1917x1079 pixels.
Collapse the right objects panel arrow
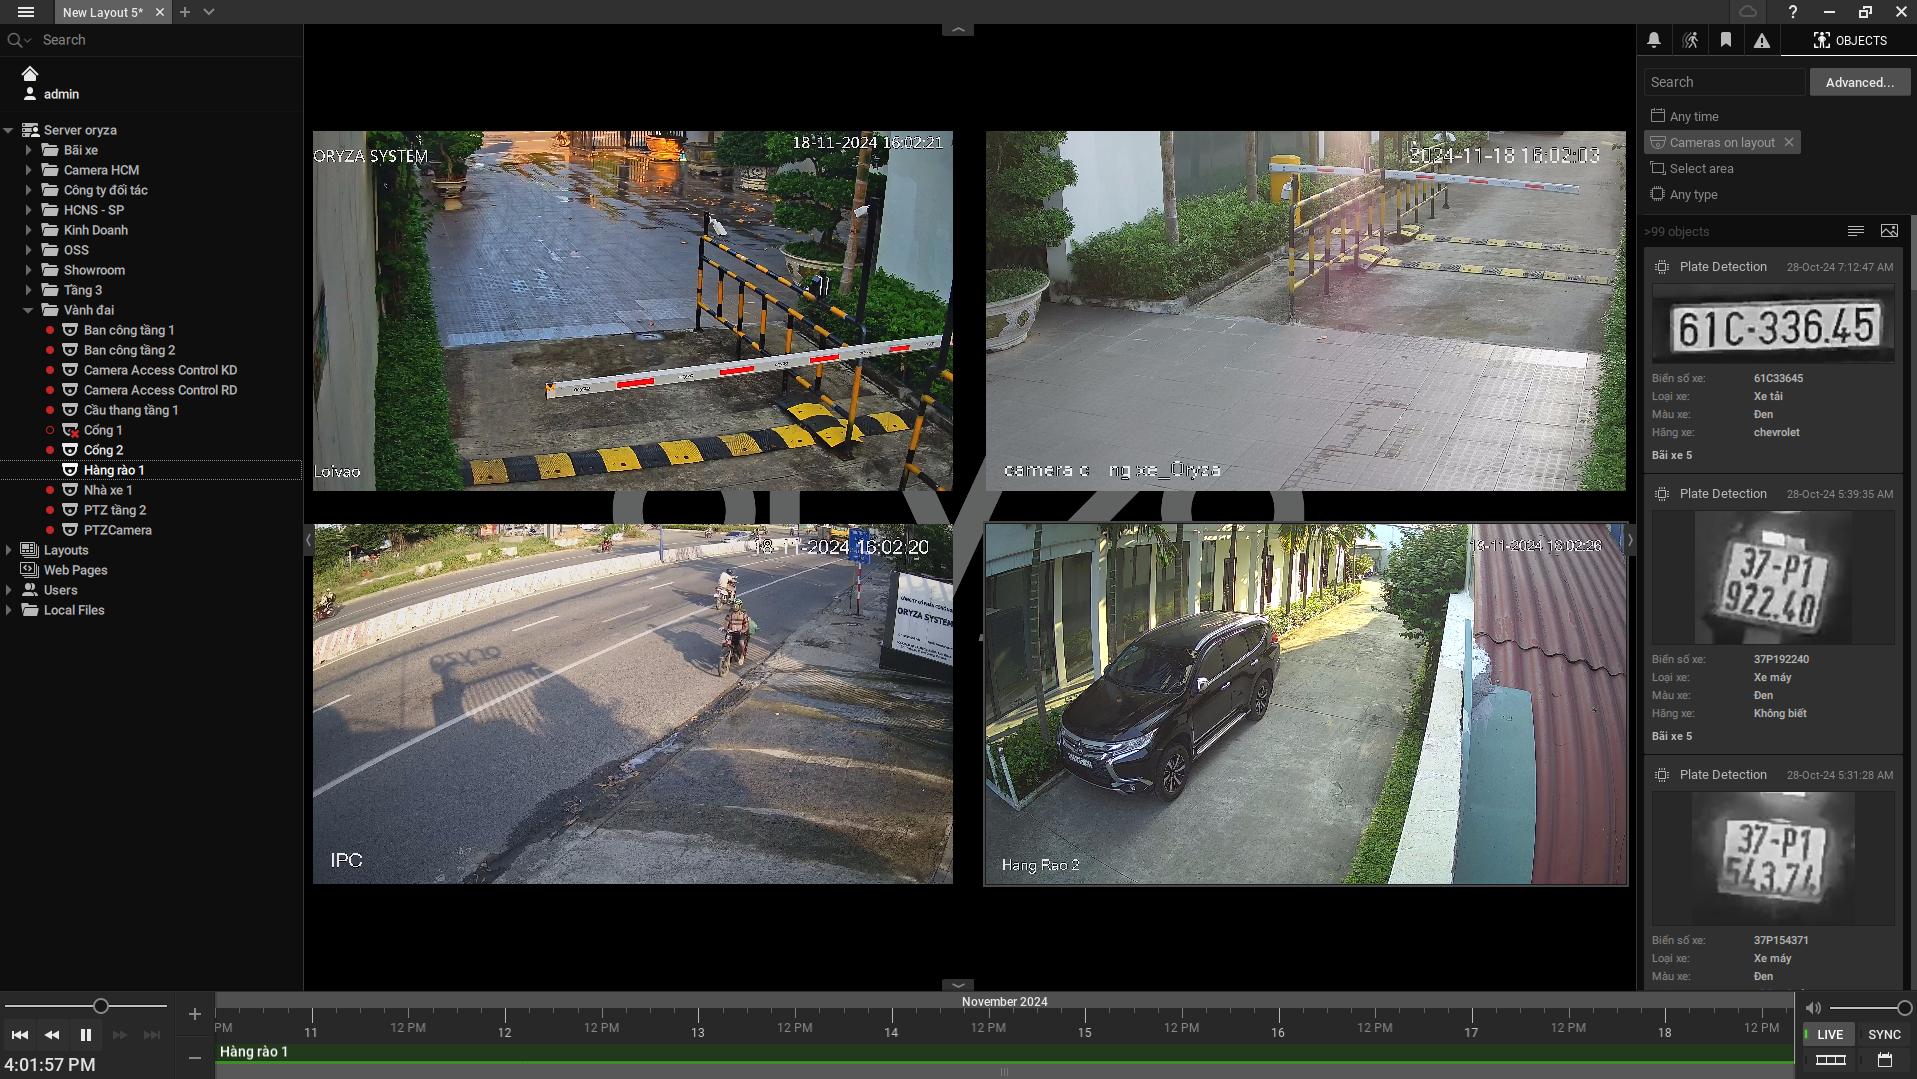(x=1630, y=540)
